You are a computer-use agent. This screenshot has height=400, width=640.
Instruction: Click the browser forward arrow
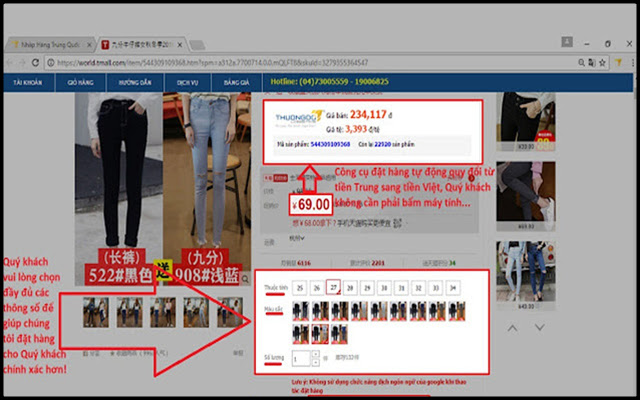(x=22, y=62)
